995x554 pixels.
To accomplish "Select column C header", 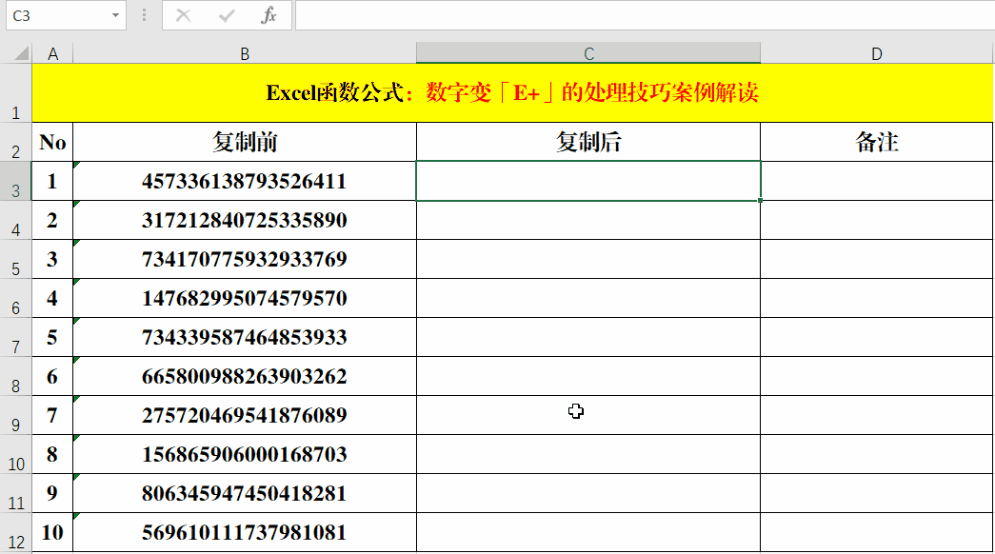I will 589,54.
